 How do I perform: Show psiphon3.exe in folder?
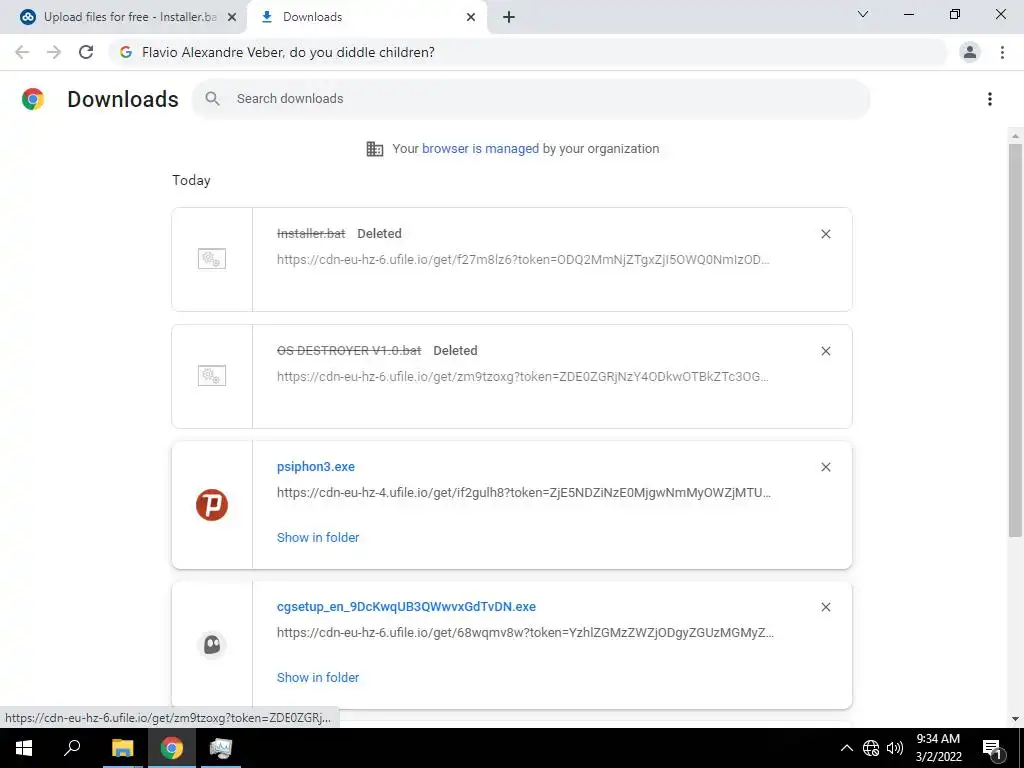tap(318, 537)
